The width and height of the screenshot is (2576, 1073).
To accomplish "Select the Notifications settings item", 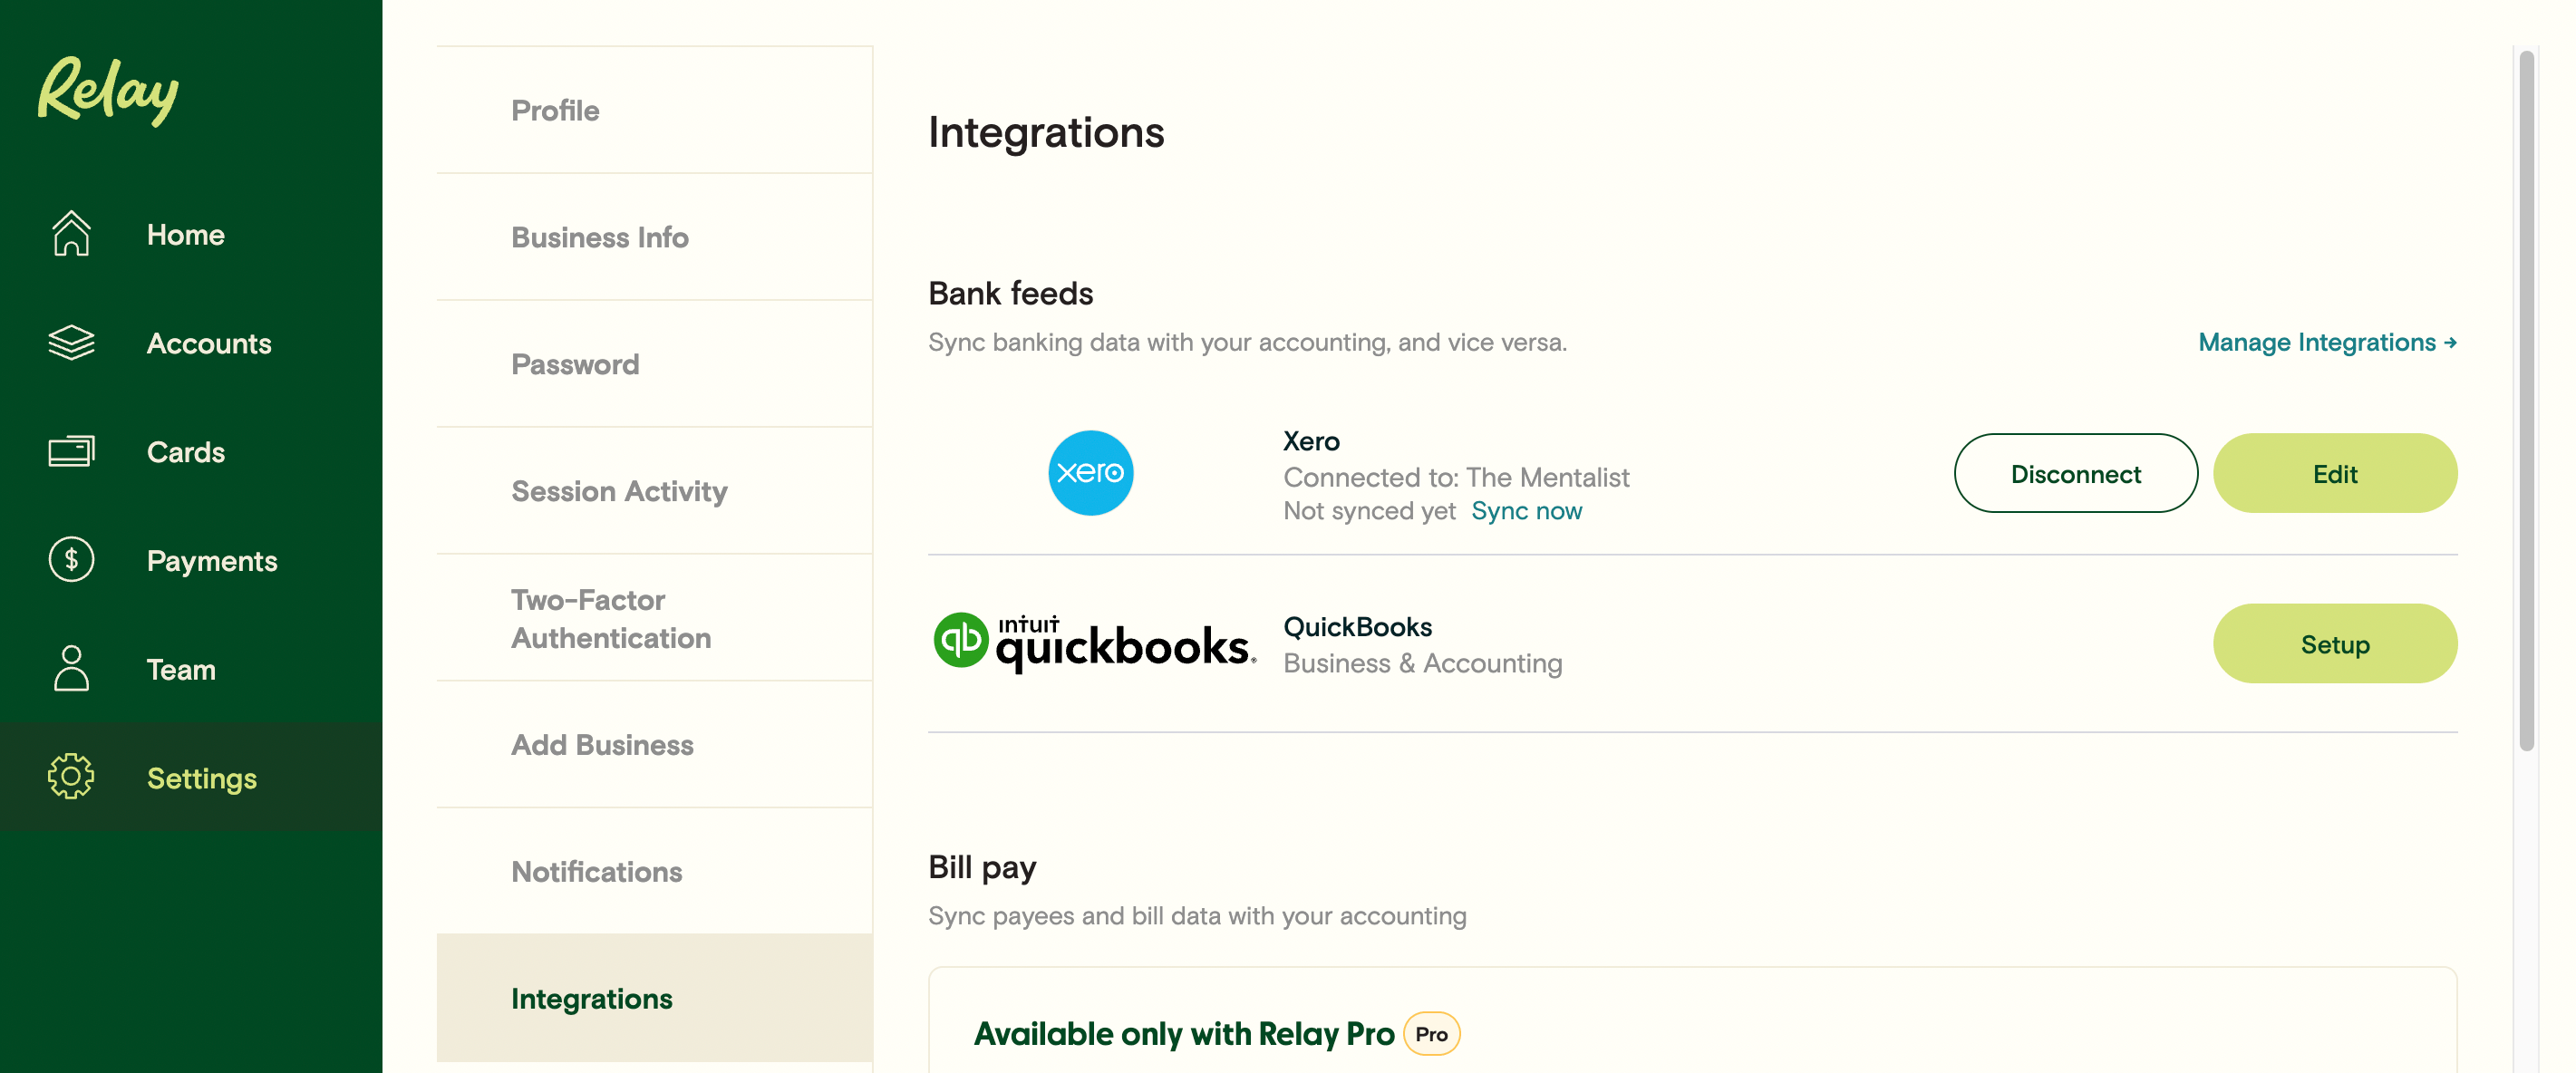I will (596, 872).
